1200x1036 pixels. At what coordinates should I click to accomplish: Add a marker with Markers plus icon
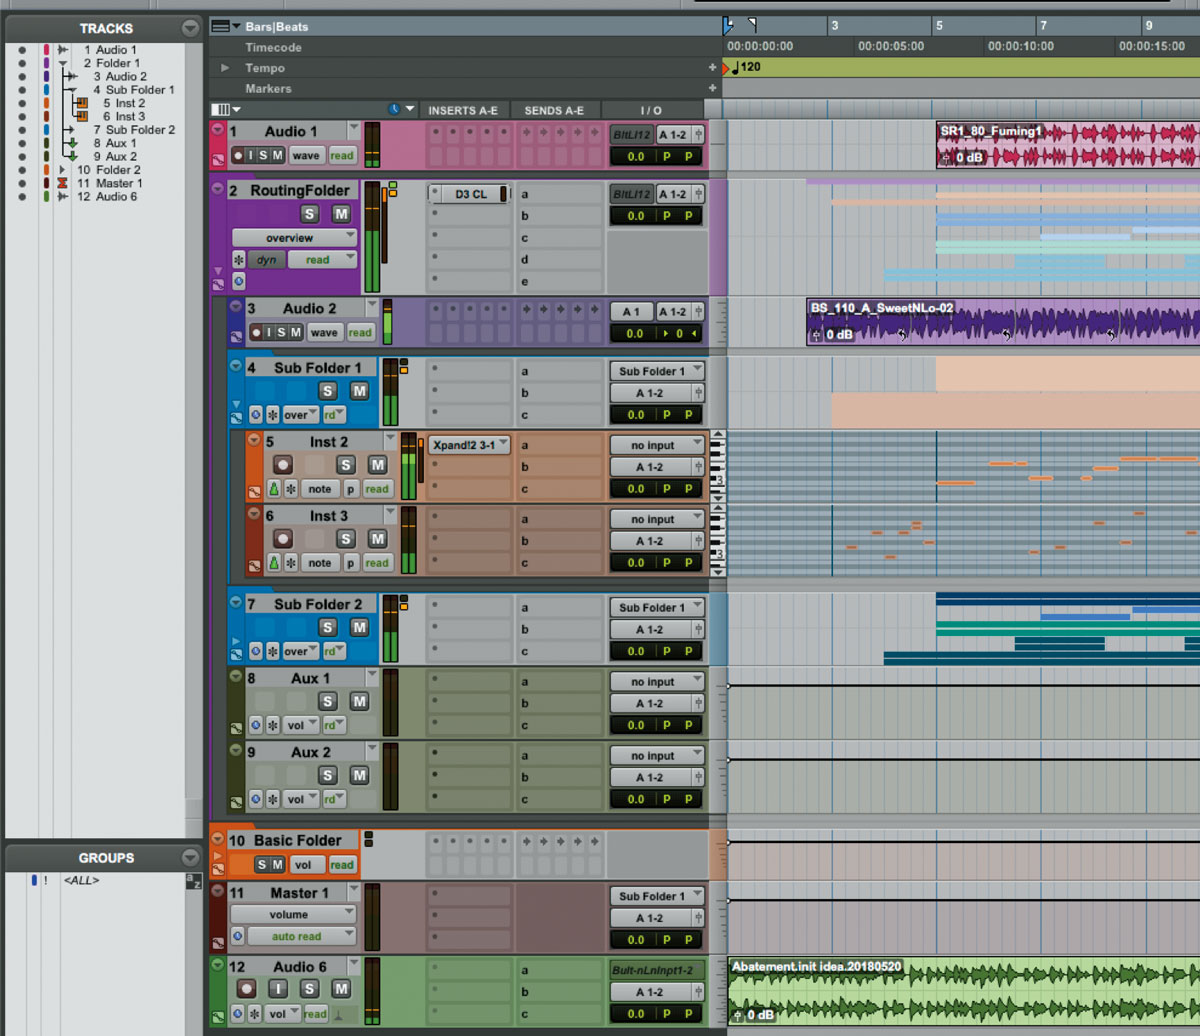713,89
